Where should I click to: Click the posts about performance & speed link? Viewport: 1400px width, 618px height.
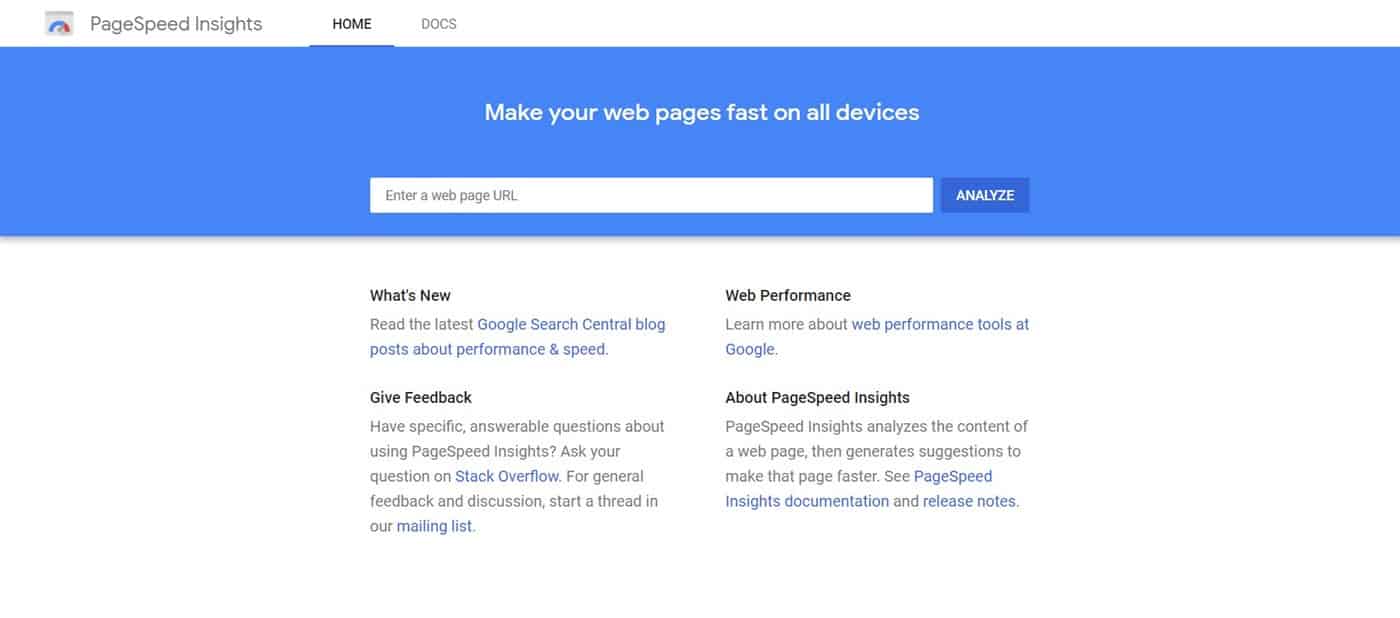(489, 348)
